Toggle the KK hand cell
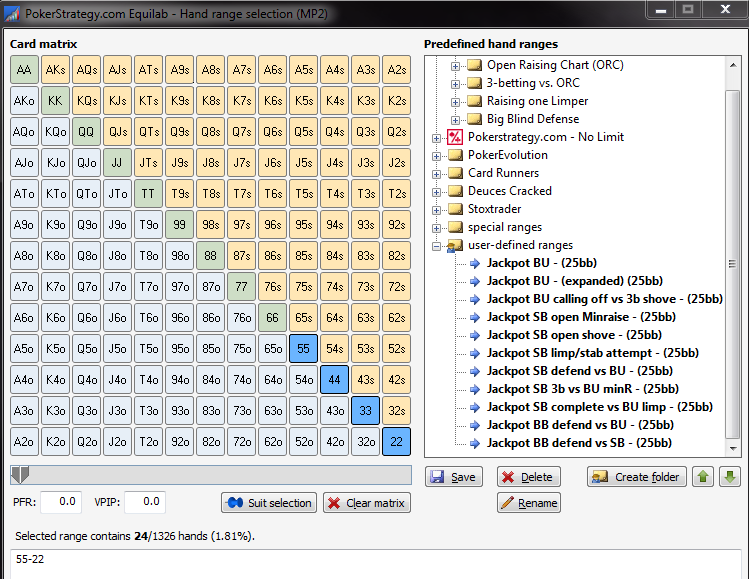The height and width of the screenshot is (579, 749). pyautogui.click(x=55, y=101)
